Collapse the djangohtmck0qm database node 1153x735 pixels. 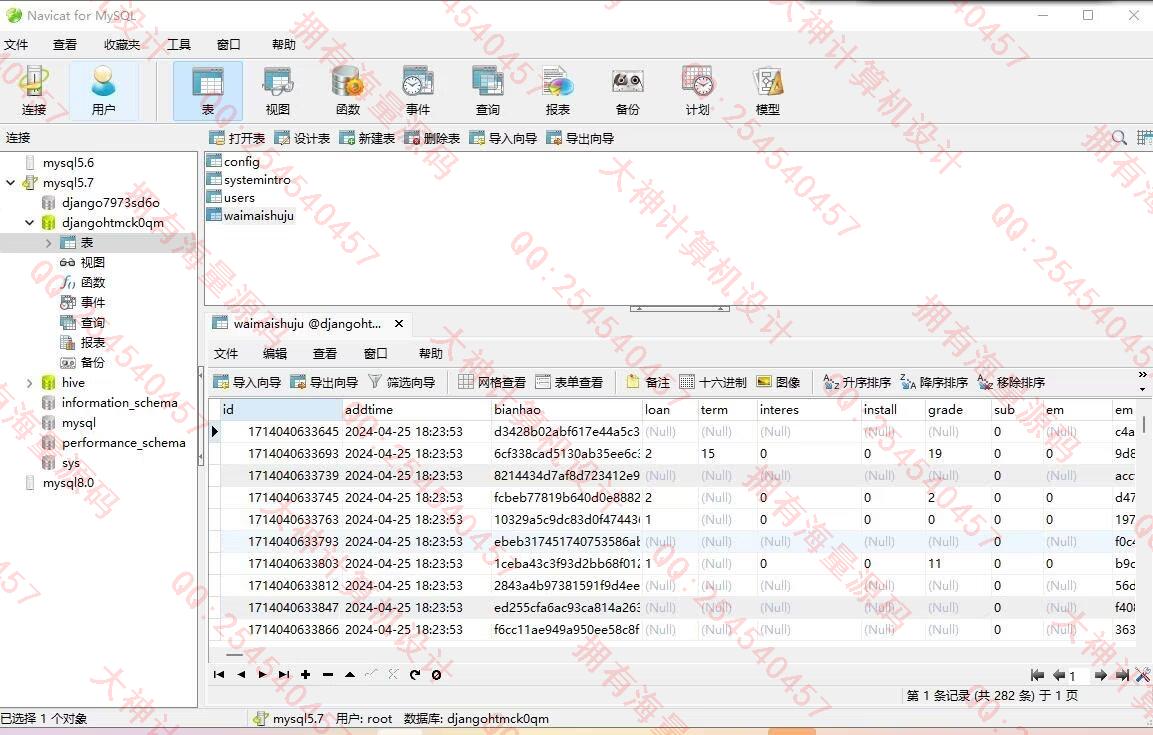[29, 223]
